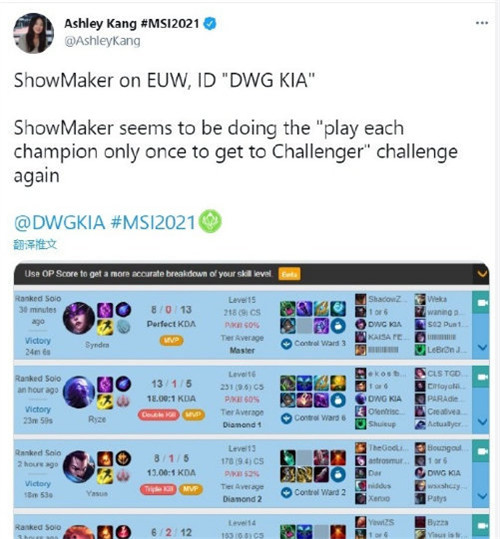
Task: Open the tweet's three-dot more menu
Action: (482, 23)
